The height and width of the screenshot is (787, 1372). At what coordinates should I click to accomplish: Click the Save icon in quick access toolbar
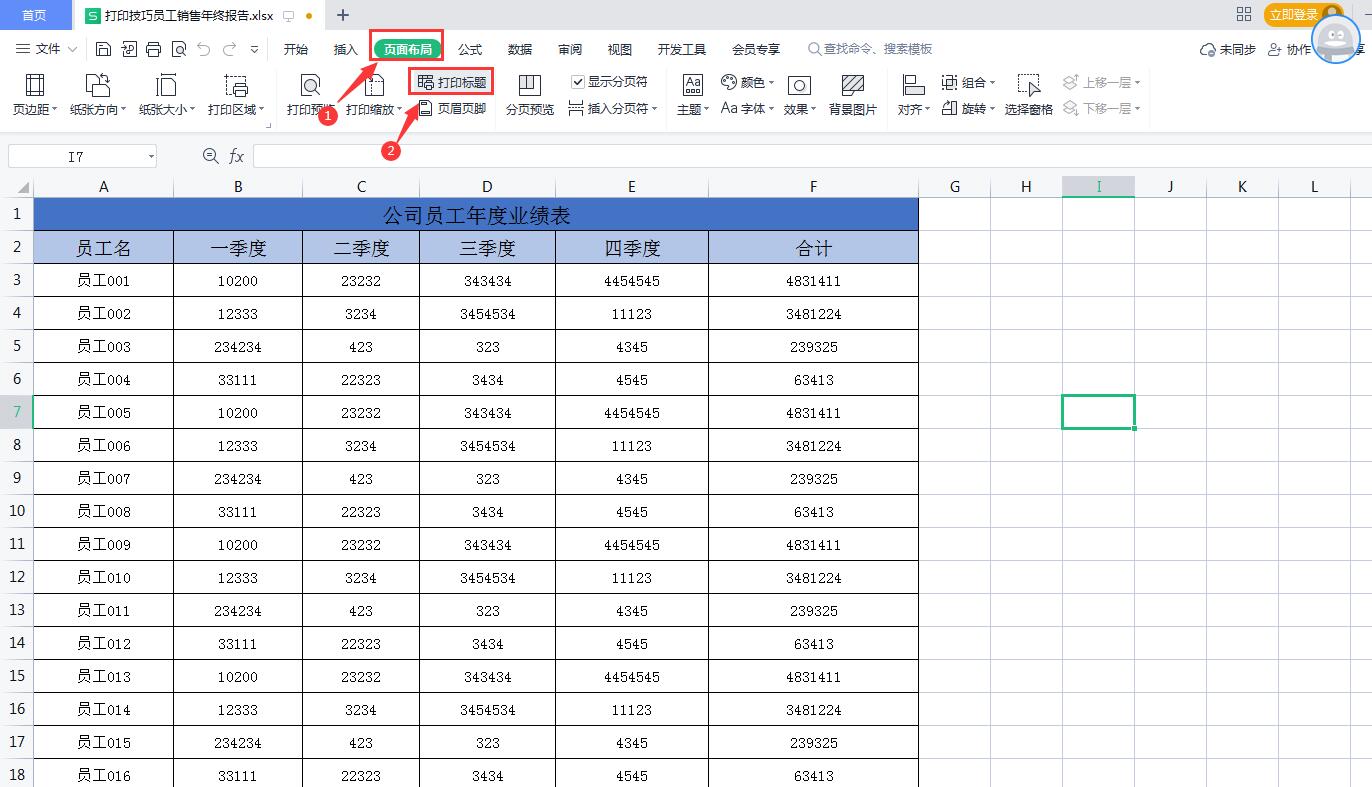tap(104, 49)
